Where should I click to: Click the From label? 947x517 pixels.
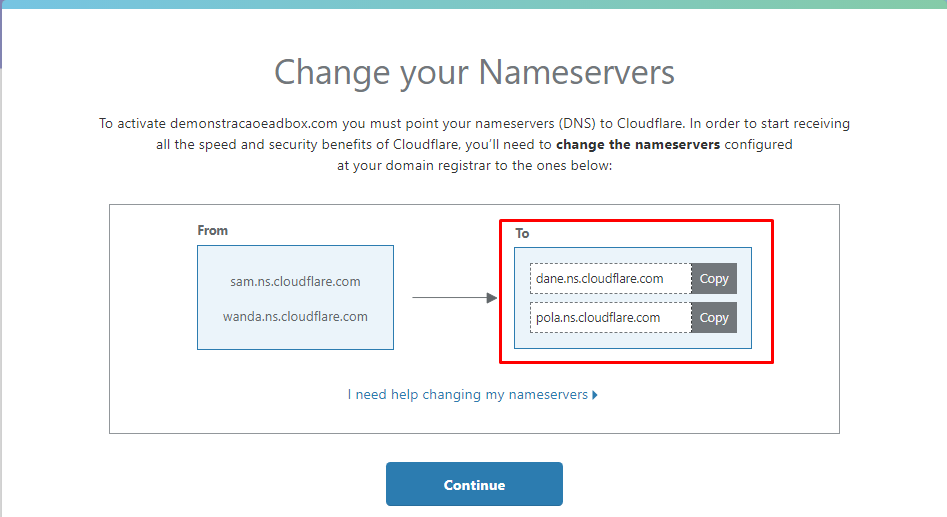pyautogui.click(x=213, y=231)
